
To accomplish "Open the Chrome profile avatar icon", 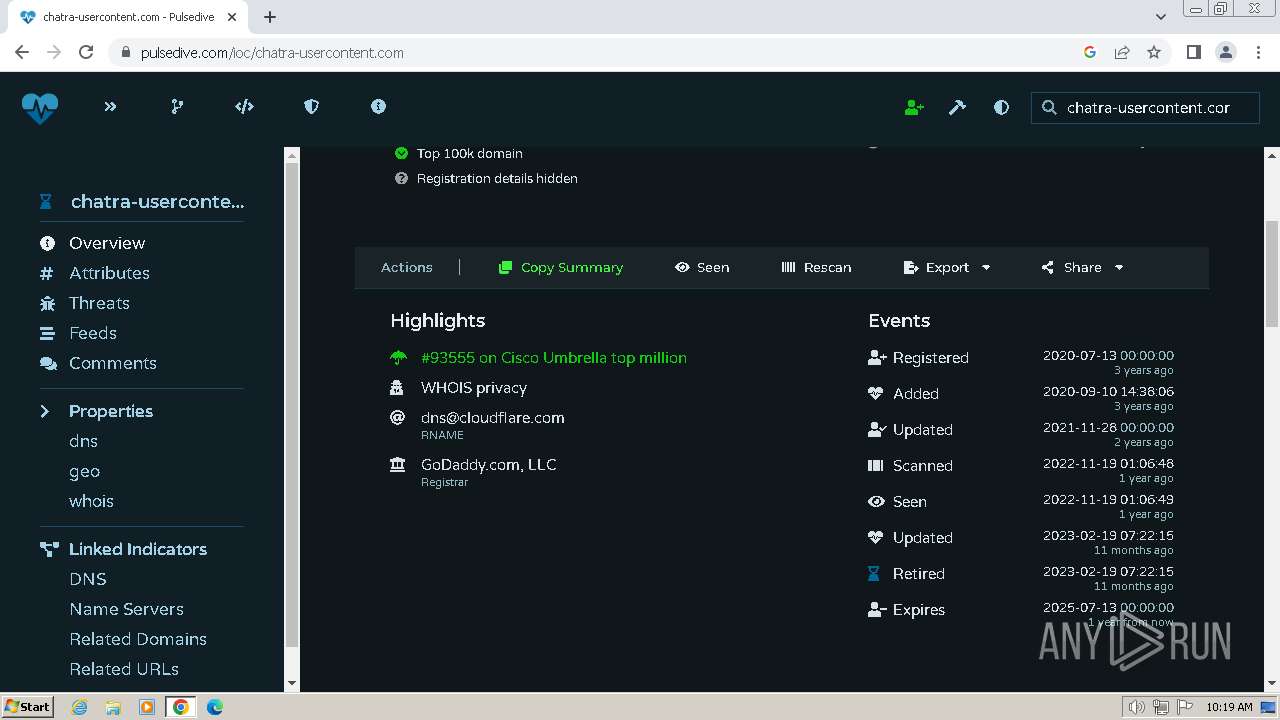I will (1225, 52).
